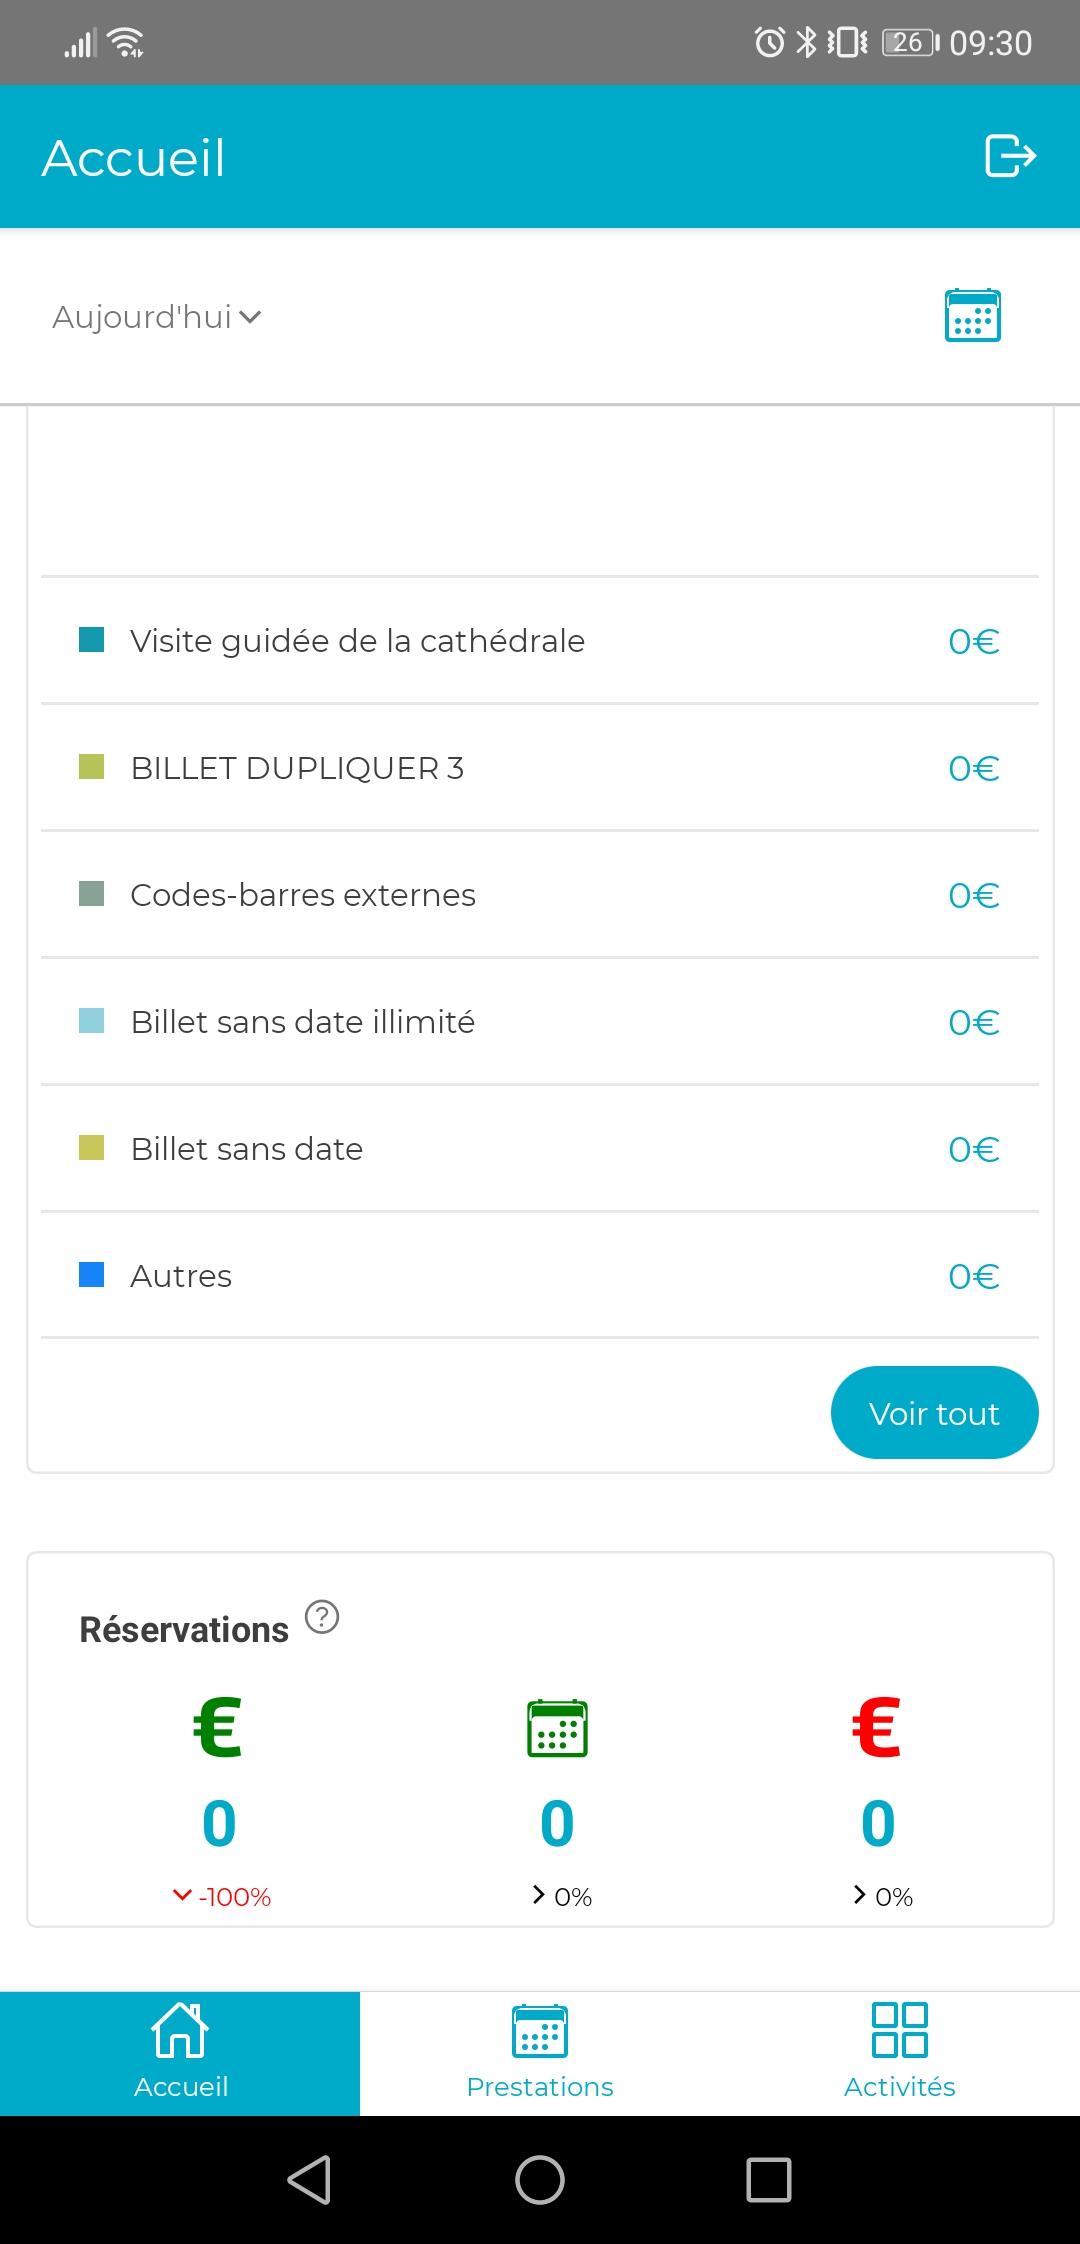This screenshot has width=1080, height=2244.
Task: Select the Codes-barres externes row
Action: pos(303,895)
